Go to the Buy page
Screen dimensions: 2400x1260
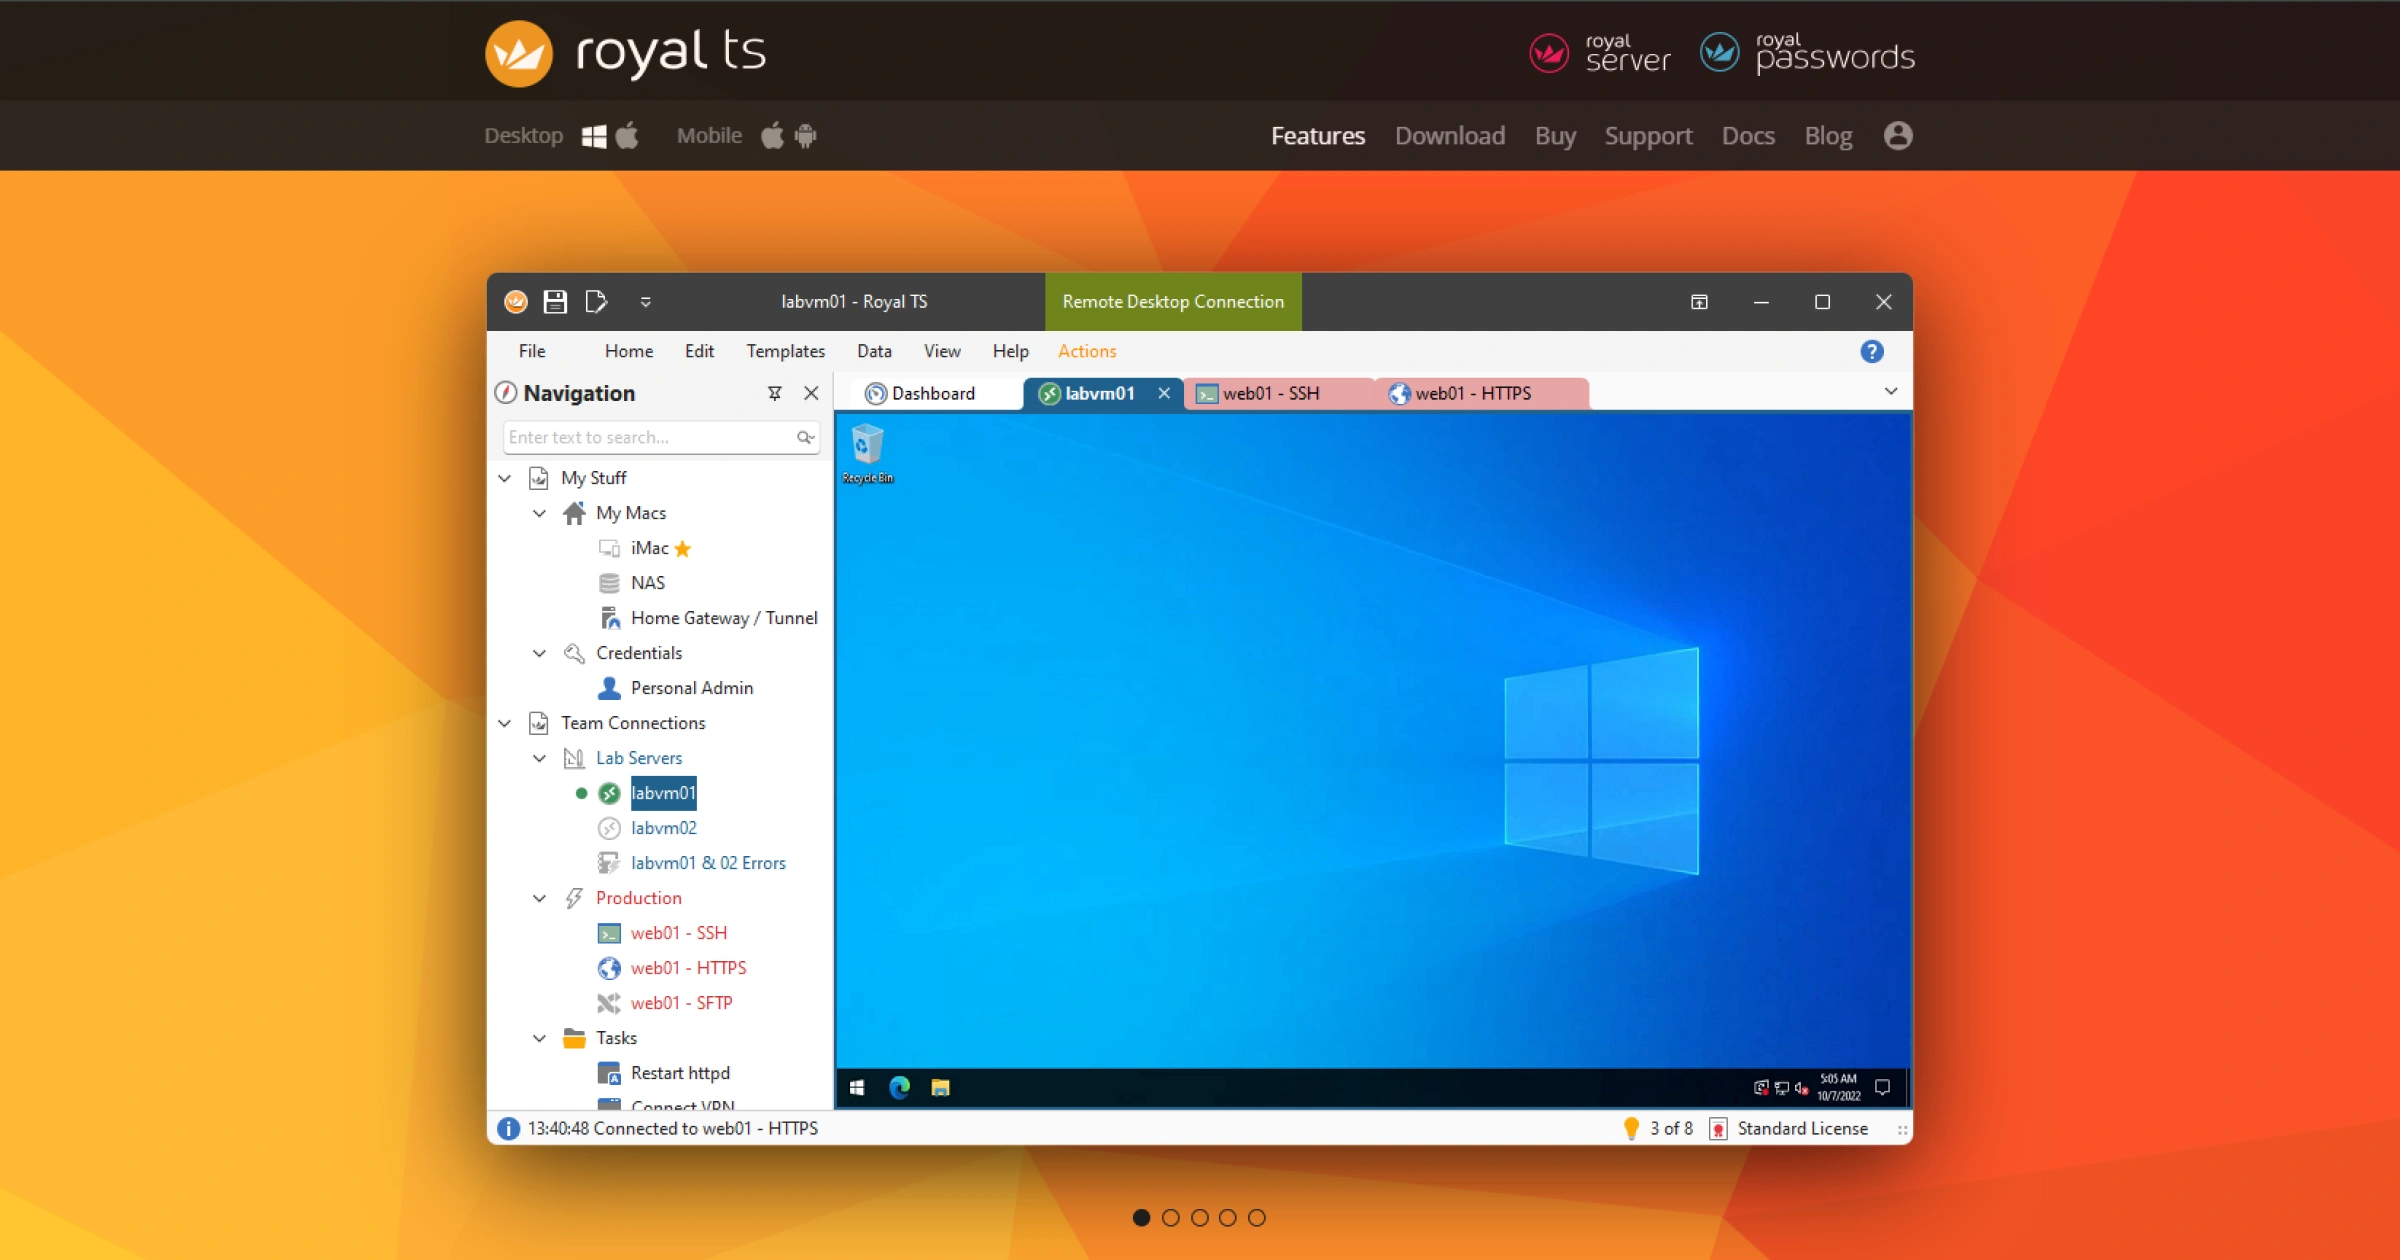[1555, 136]
